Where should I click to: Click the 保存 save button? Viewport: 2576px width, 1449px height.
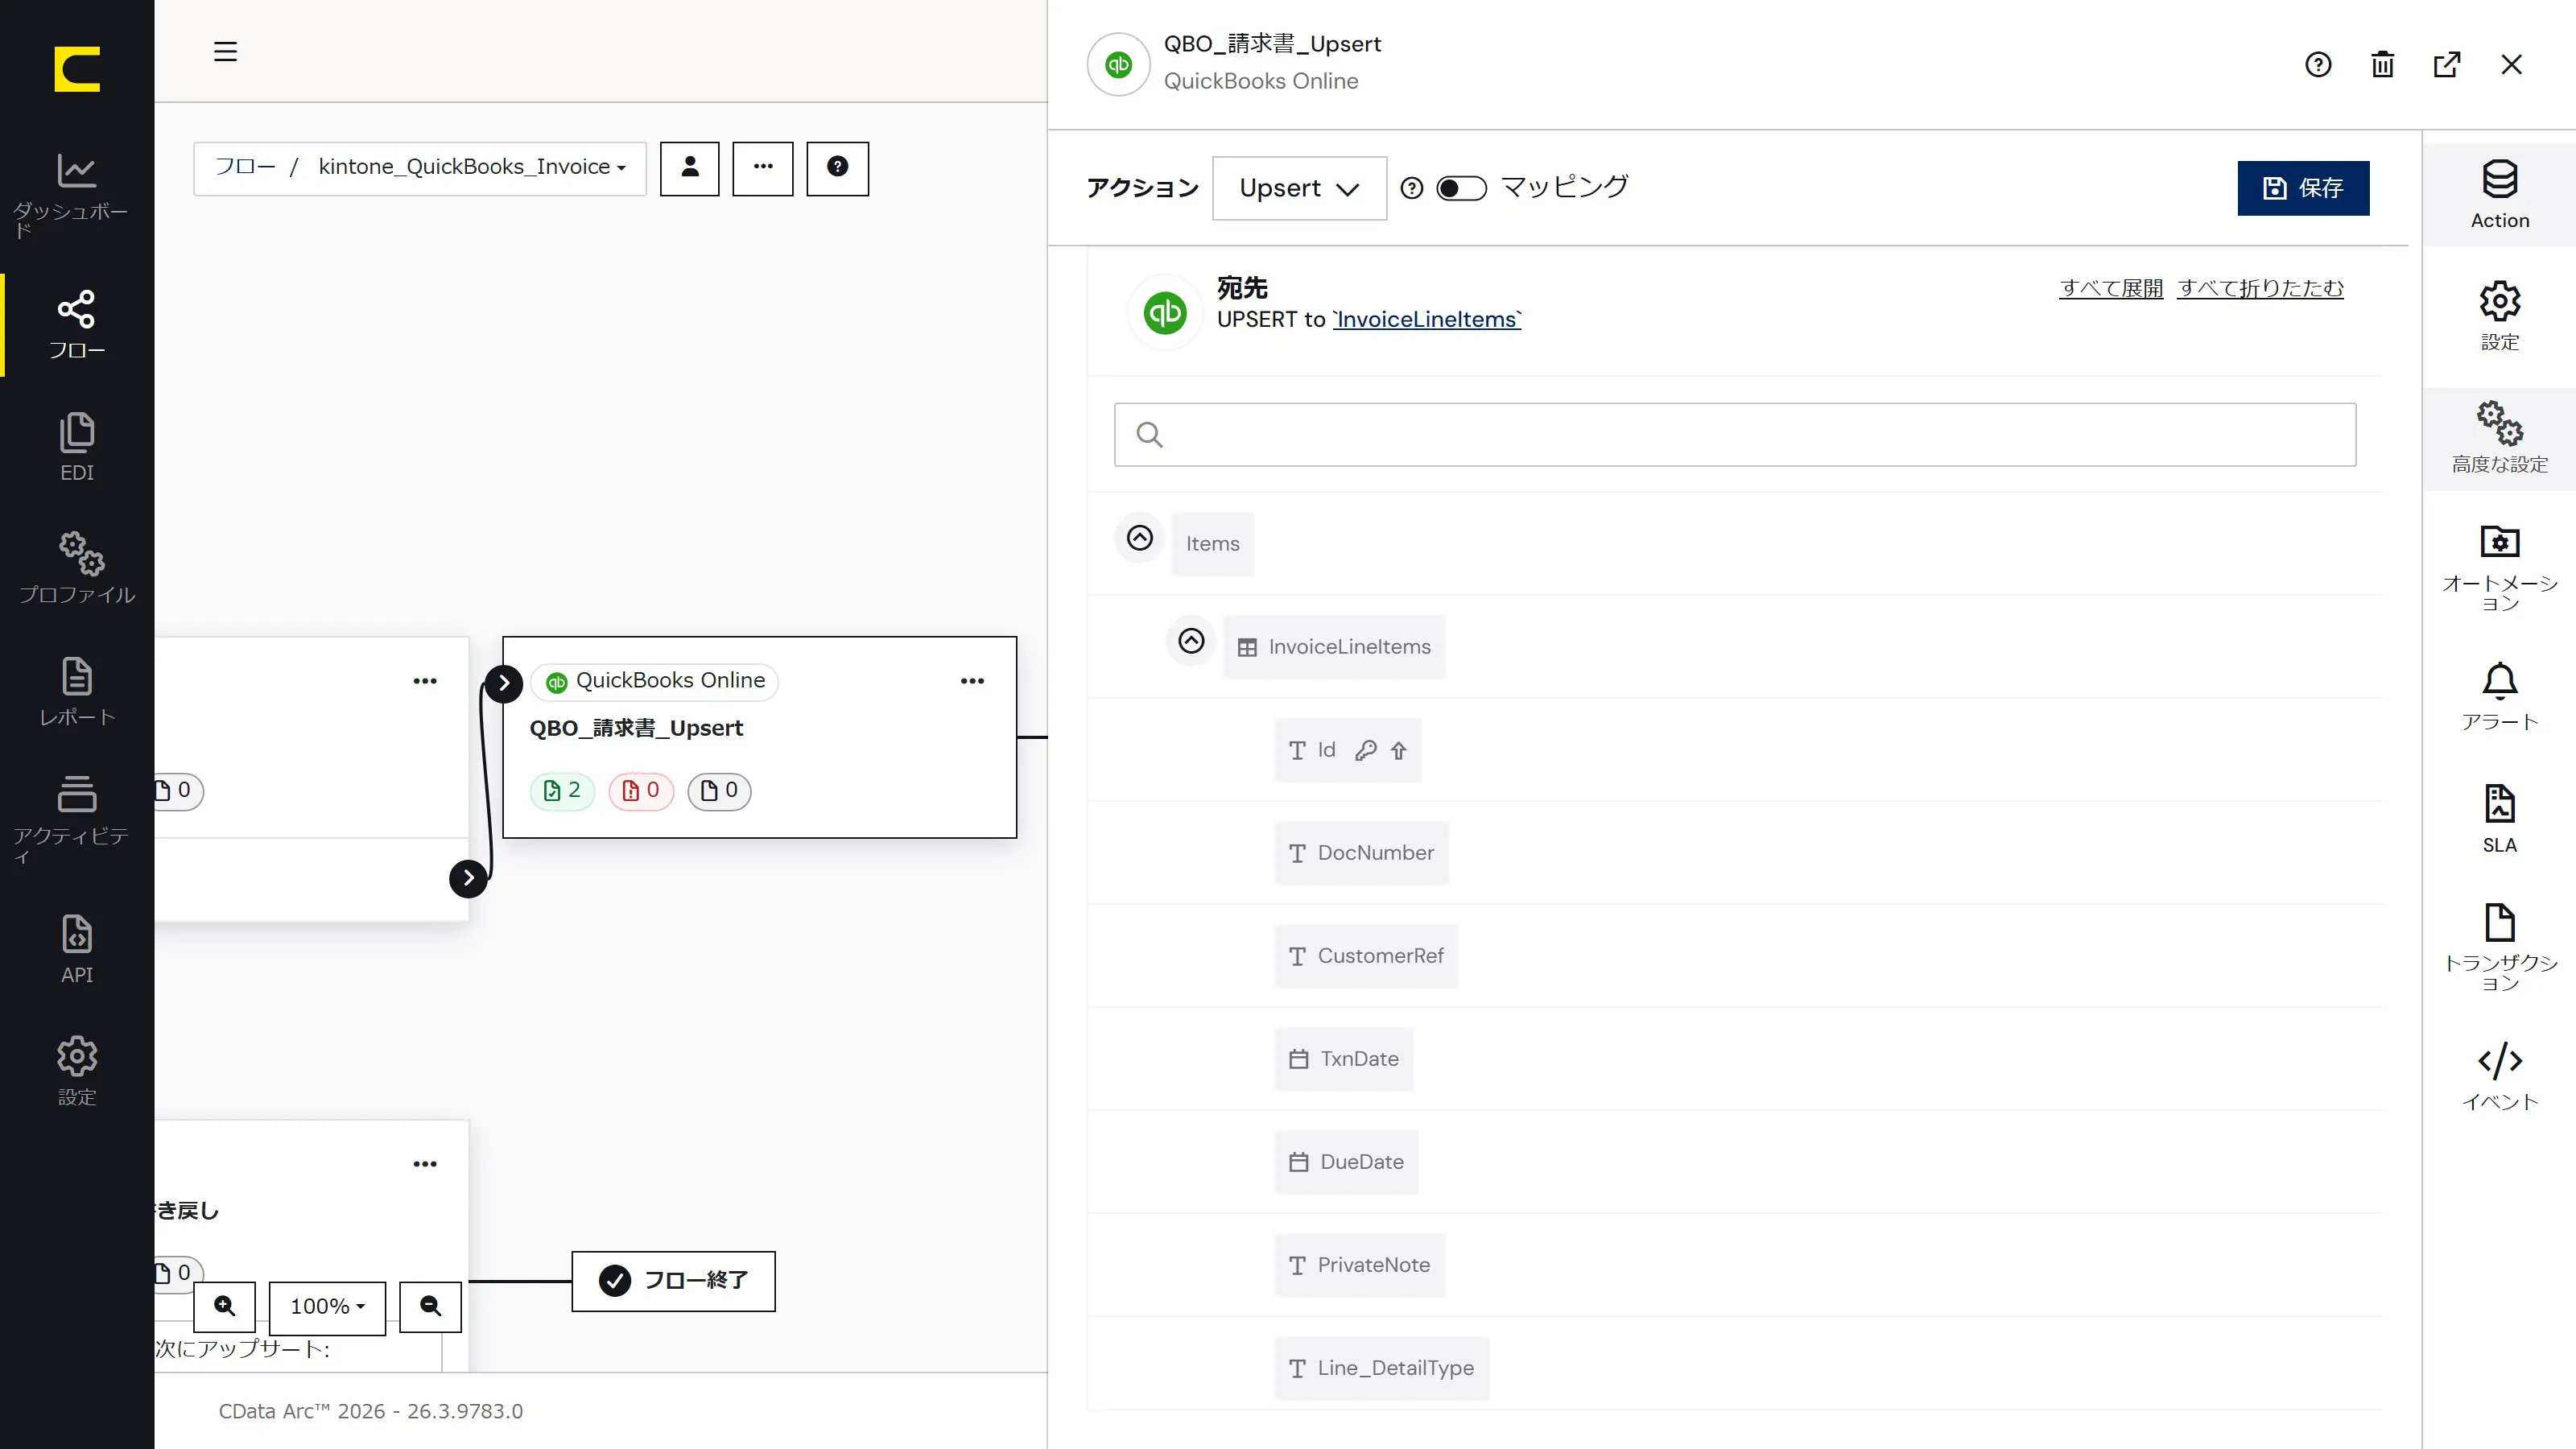(x=2303, y=188)
